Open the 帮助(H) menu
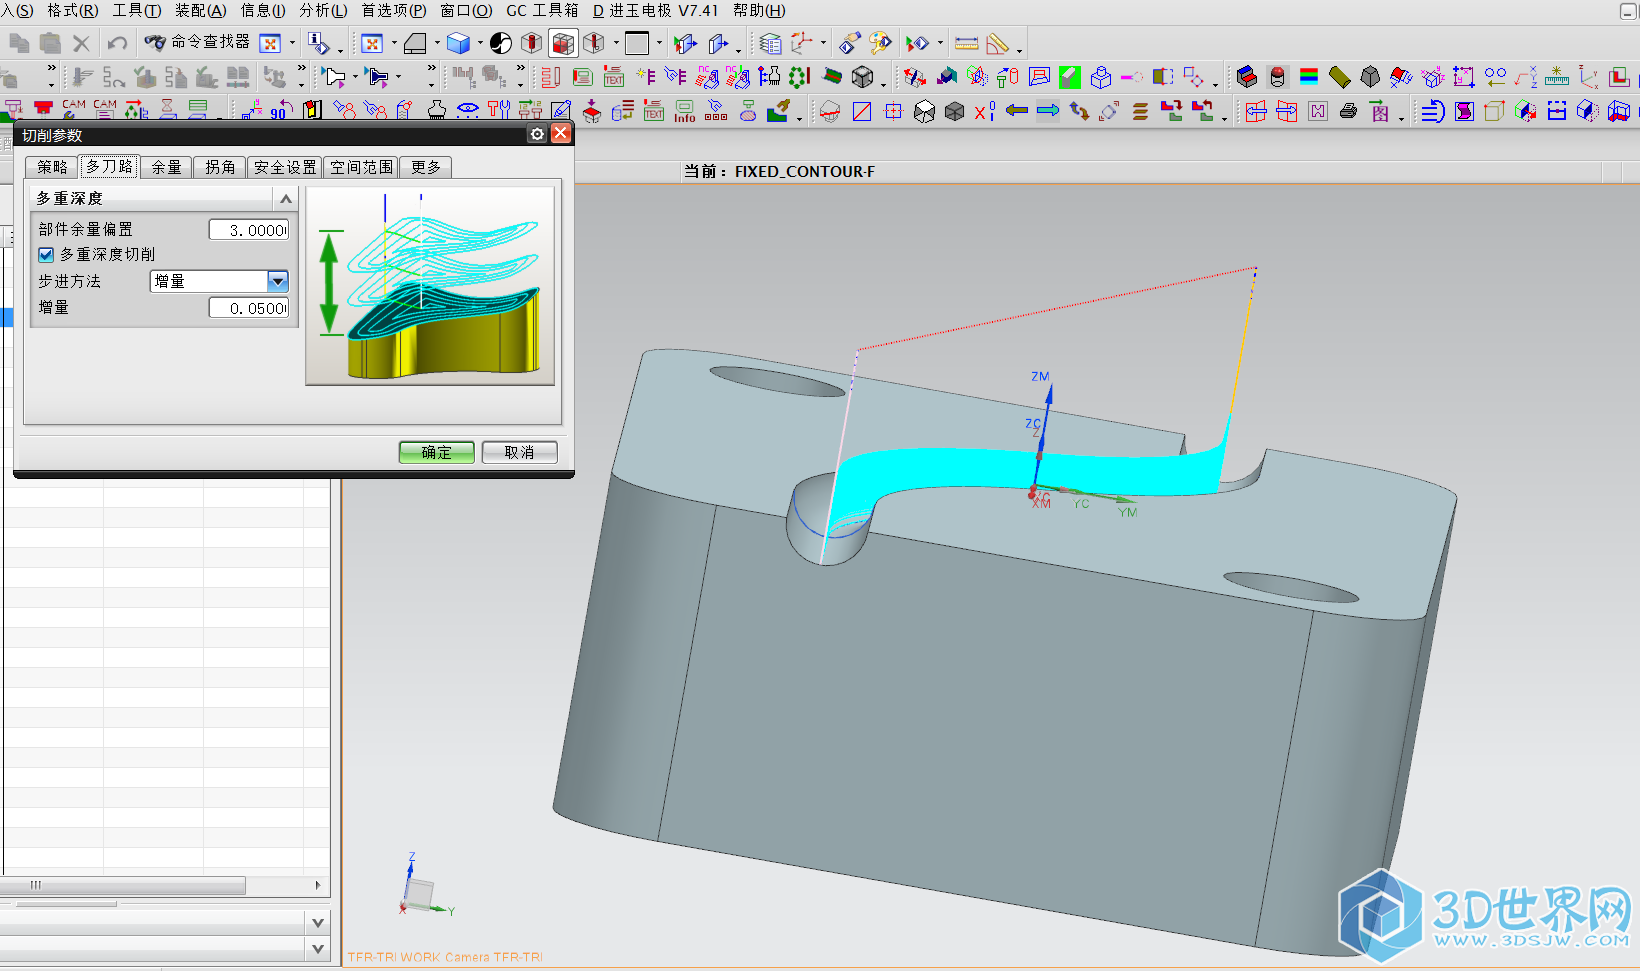Screen dimensions: 1640x971 coord(759,10)
